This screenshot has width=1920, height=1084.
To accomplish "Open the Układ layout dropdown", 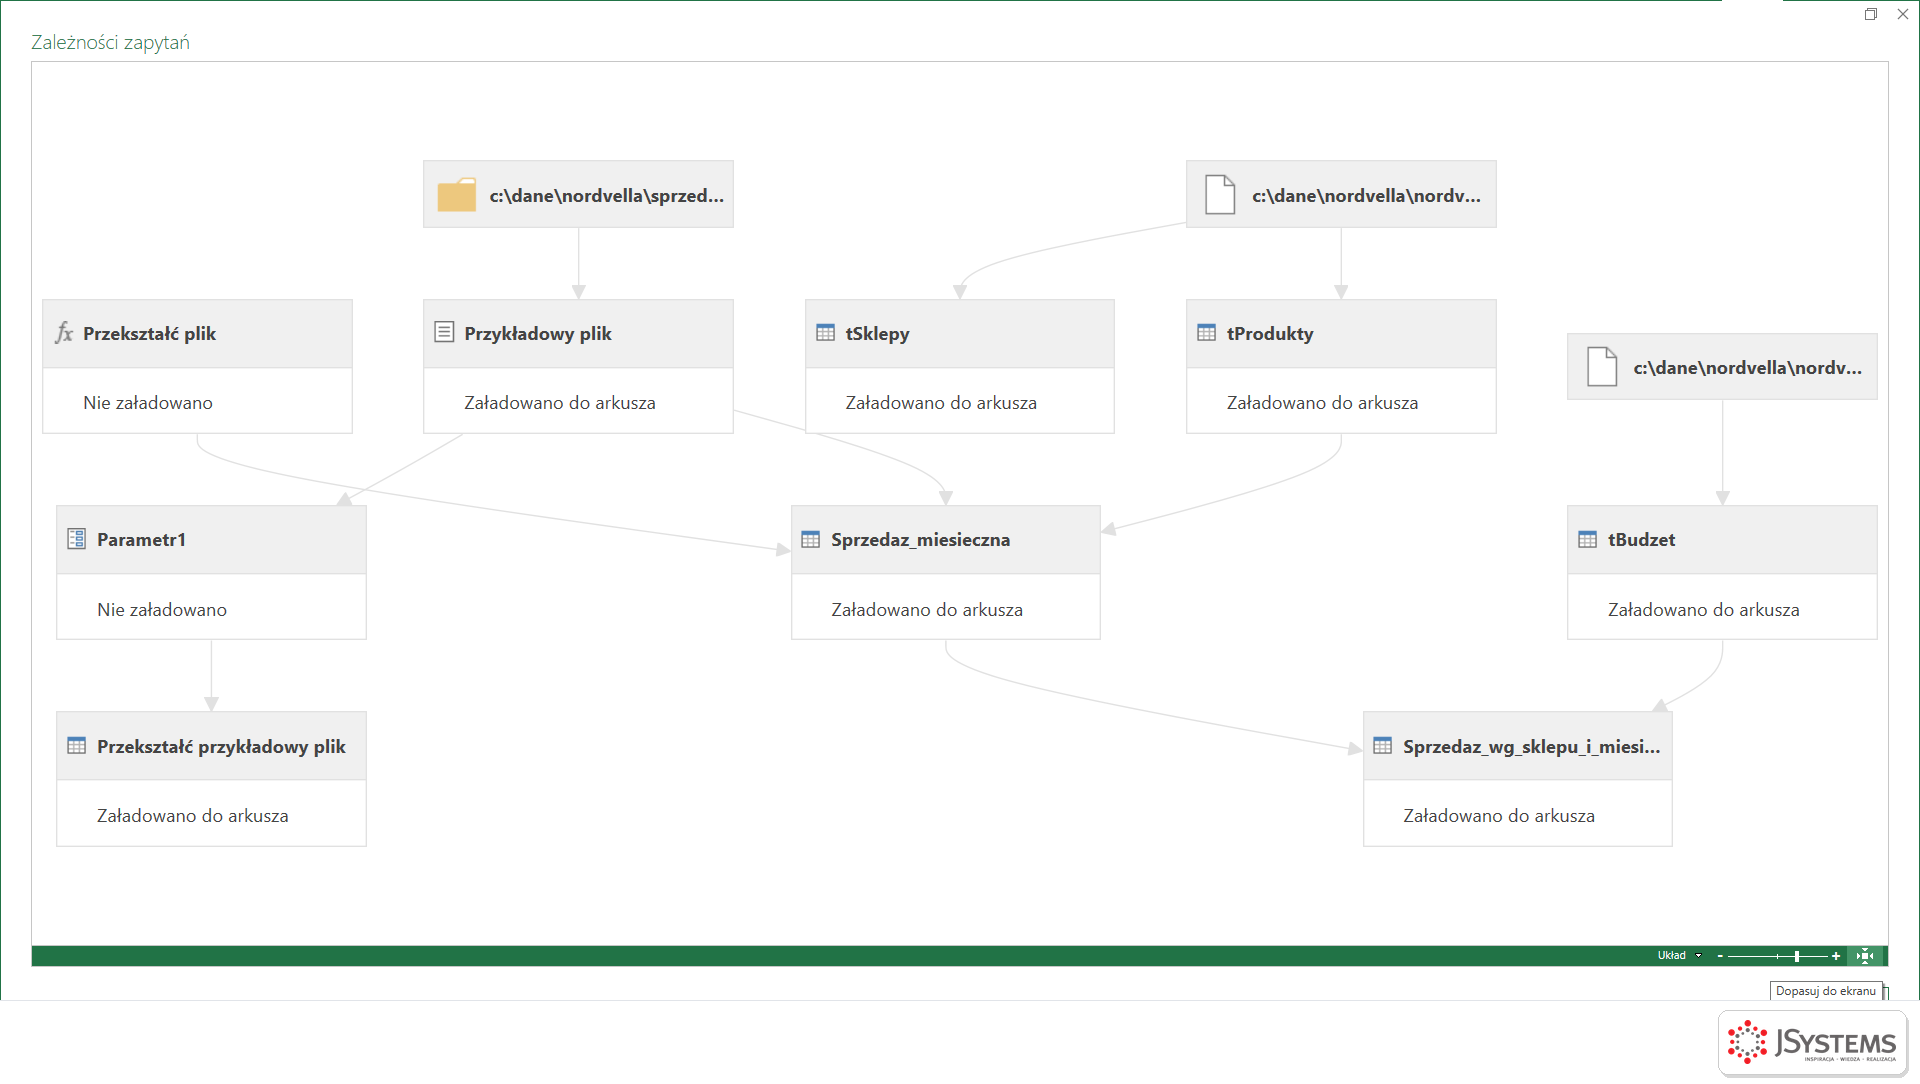I will click(x=1679, y=956).
